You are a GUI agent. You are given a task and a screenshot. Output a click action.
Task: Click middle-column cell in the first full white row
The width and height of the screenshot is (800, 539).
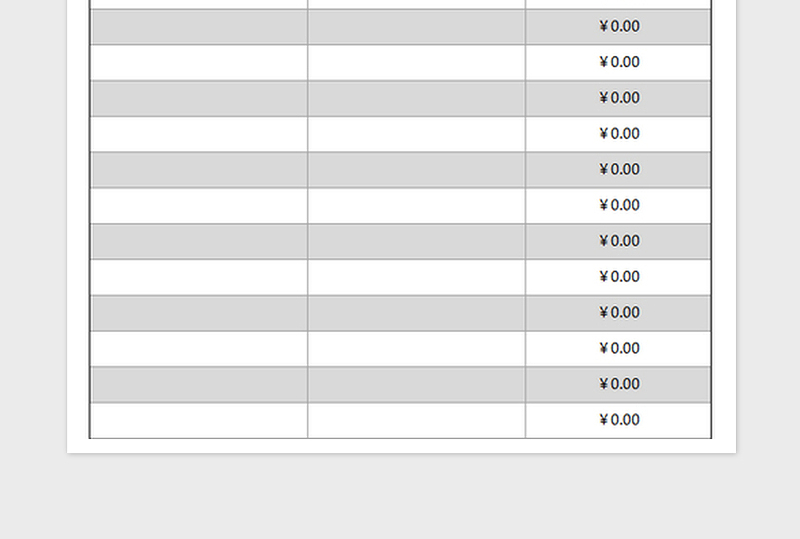point(416,62)
